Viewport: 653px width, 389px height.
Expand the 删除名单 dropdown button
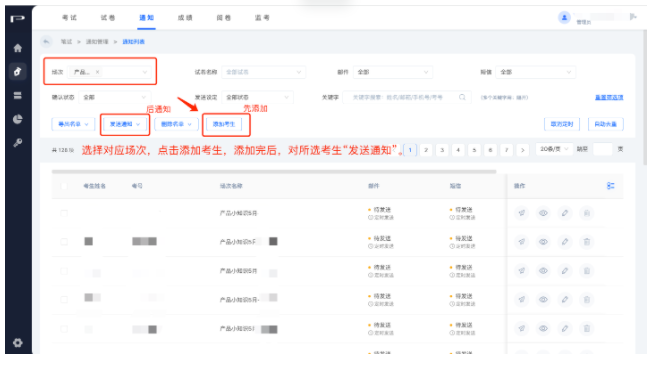[176, 124]
